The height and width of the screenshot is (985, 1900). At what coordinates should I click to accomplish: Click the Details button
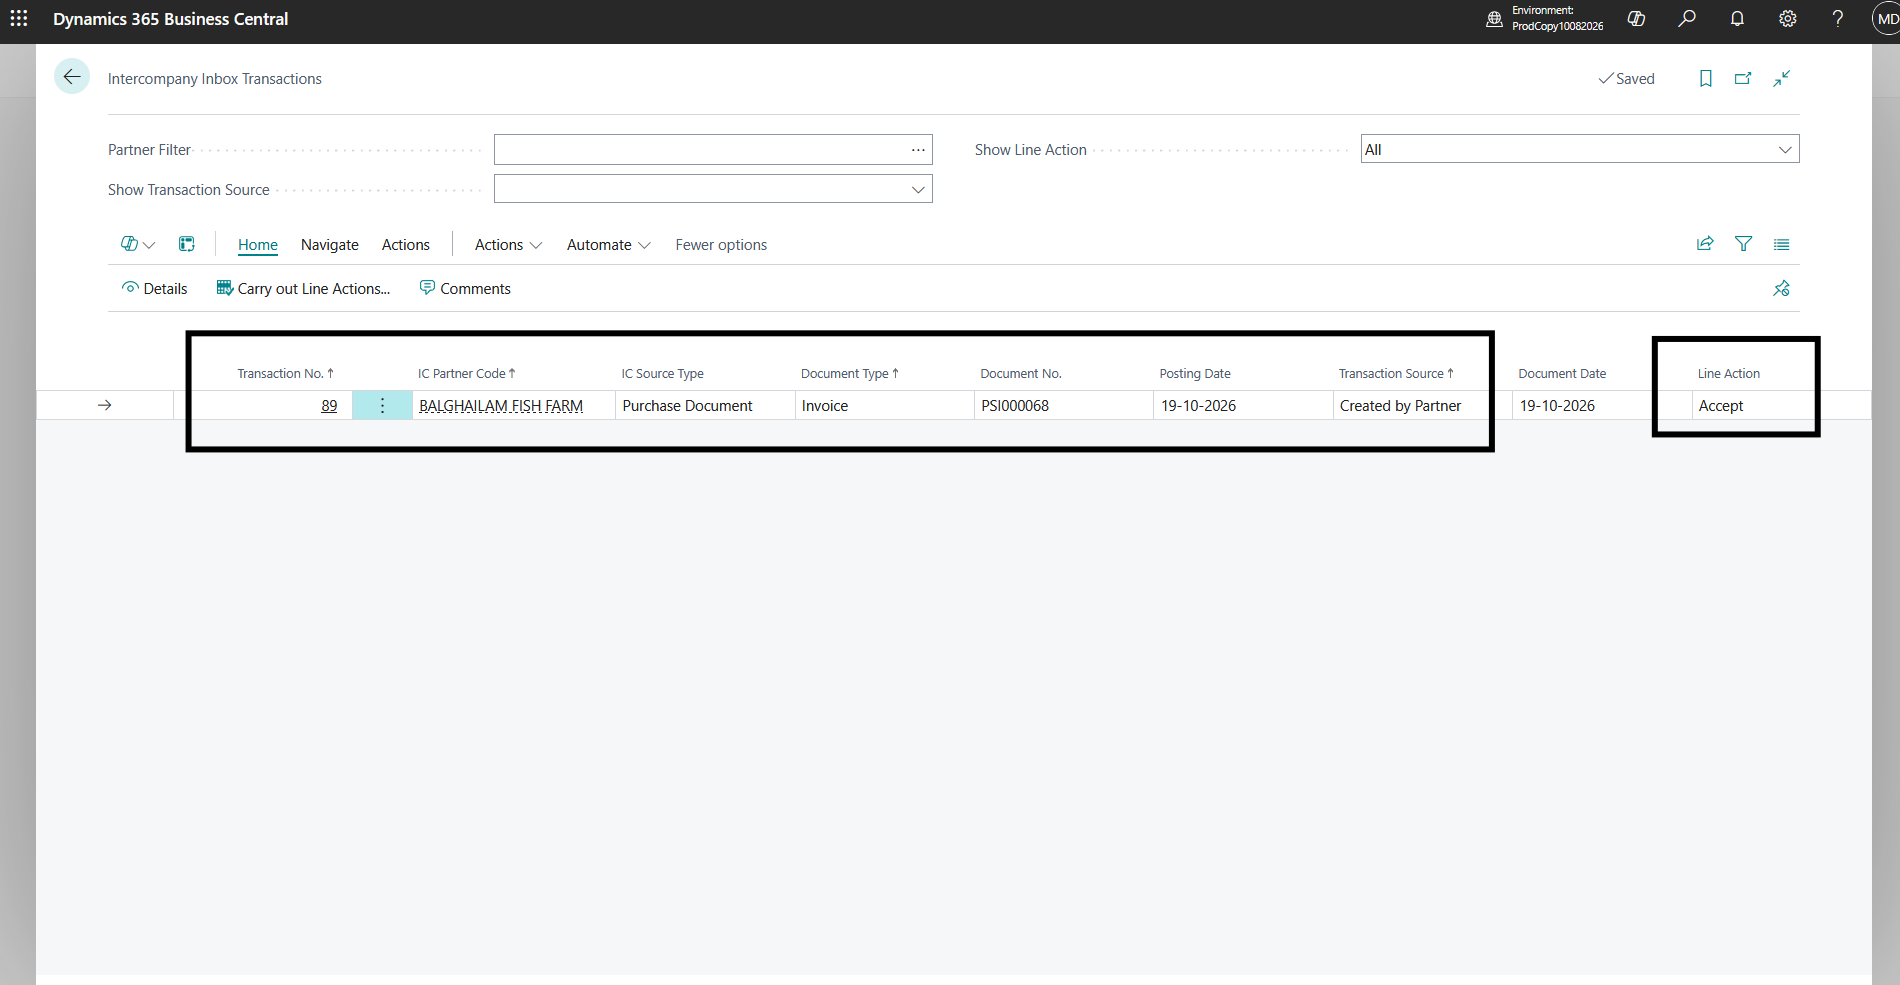tap(154, 288)
